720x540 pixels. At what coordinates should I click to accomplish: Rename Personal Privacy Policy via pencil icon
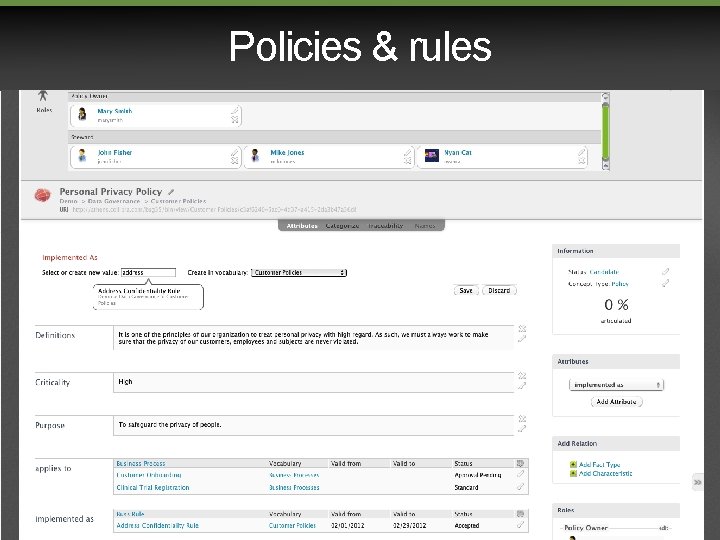point(171,192)
